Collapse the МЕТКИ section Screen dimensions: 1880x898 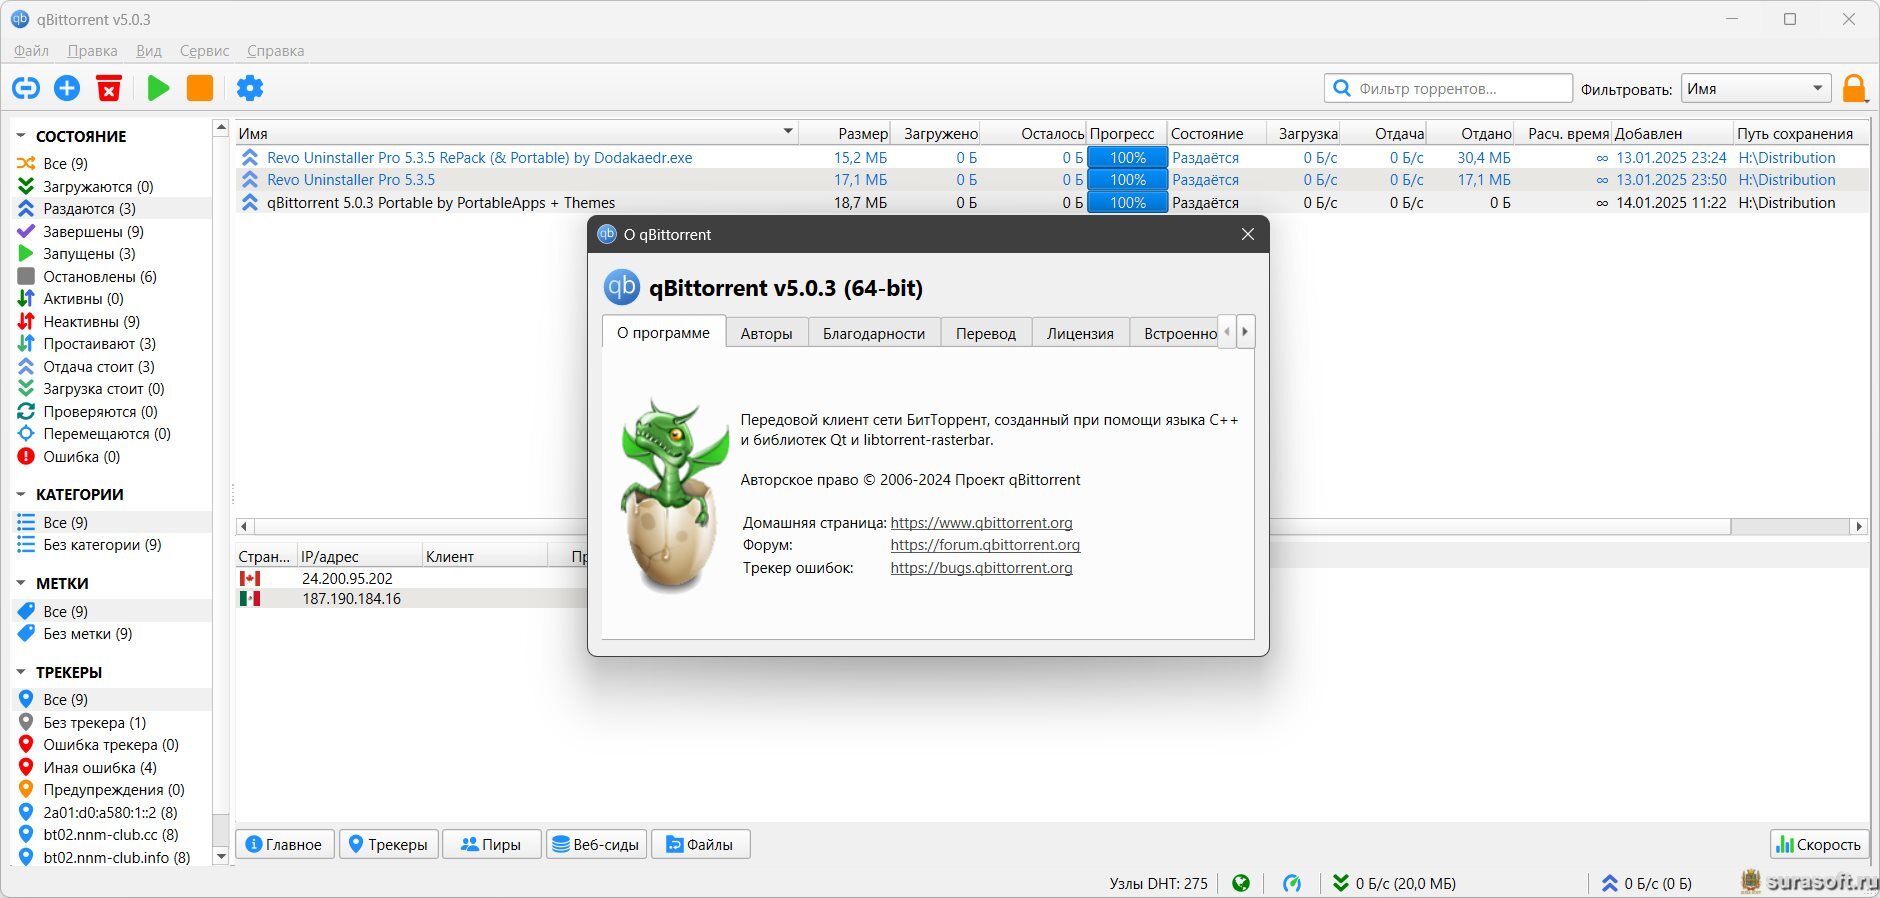[21, 583]
